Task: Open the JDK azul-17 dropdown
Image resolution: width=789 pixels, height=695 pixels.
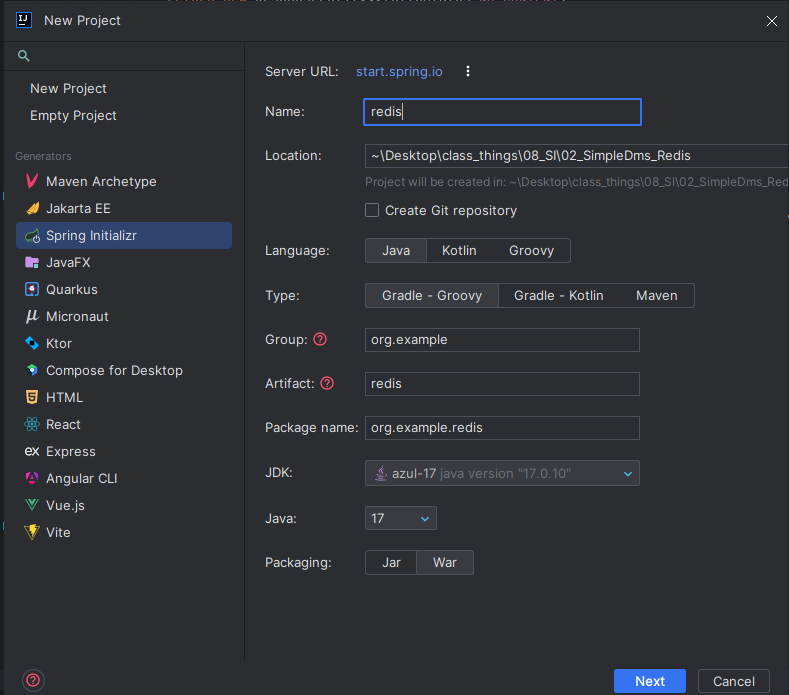Action: pyautogui.click(x=502, y=473)
